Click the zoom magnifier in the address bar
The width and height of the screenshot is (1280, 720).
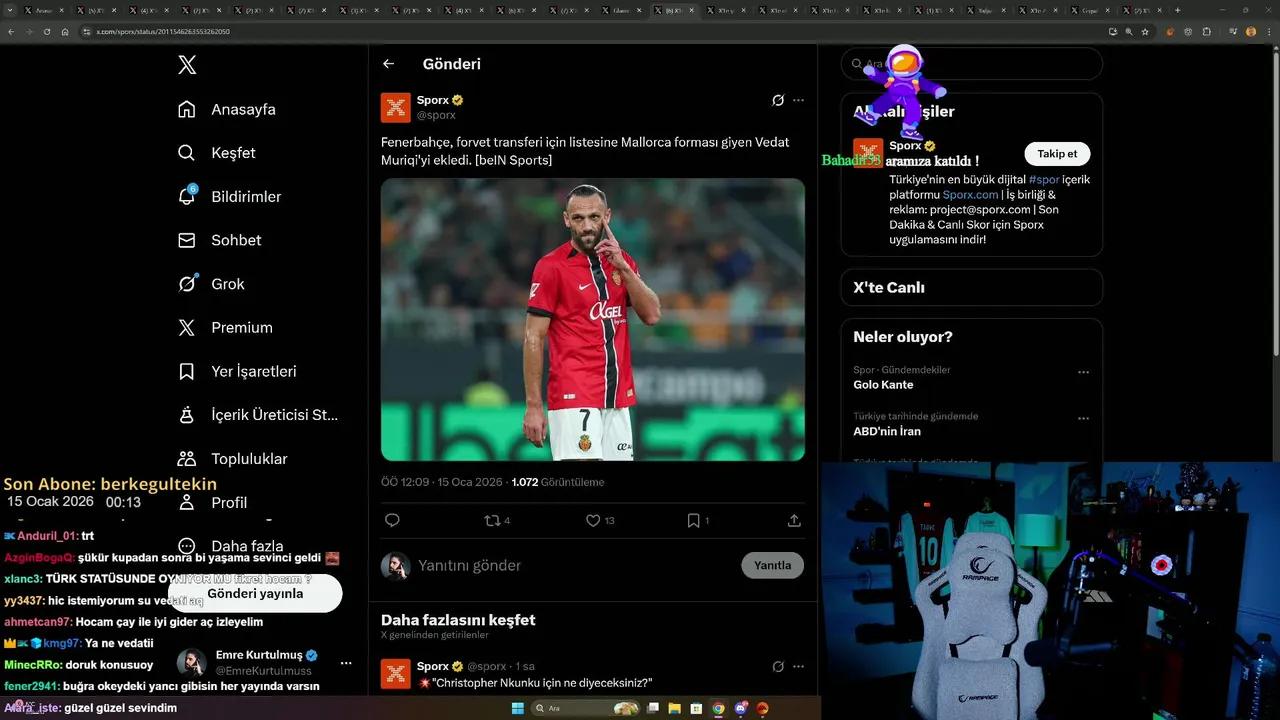click(x=1129, y=32)
